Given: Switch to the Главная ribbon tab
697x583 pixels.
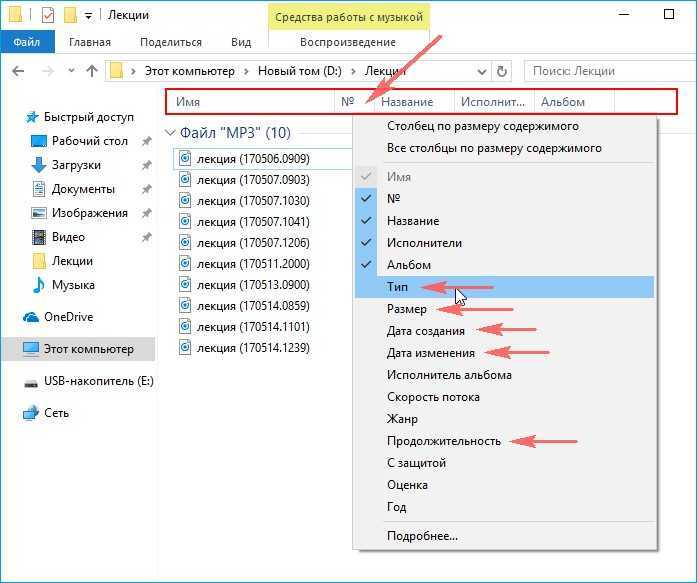Looking at the screenshot, I should click(x=90, y=42).
